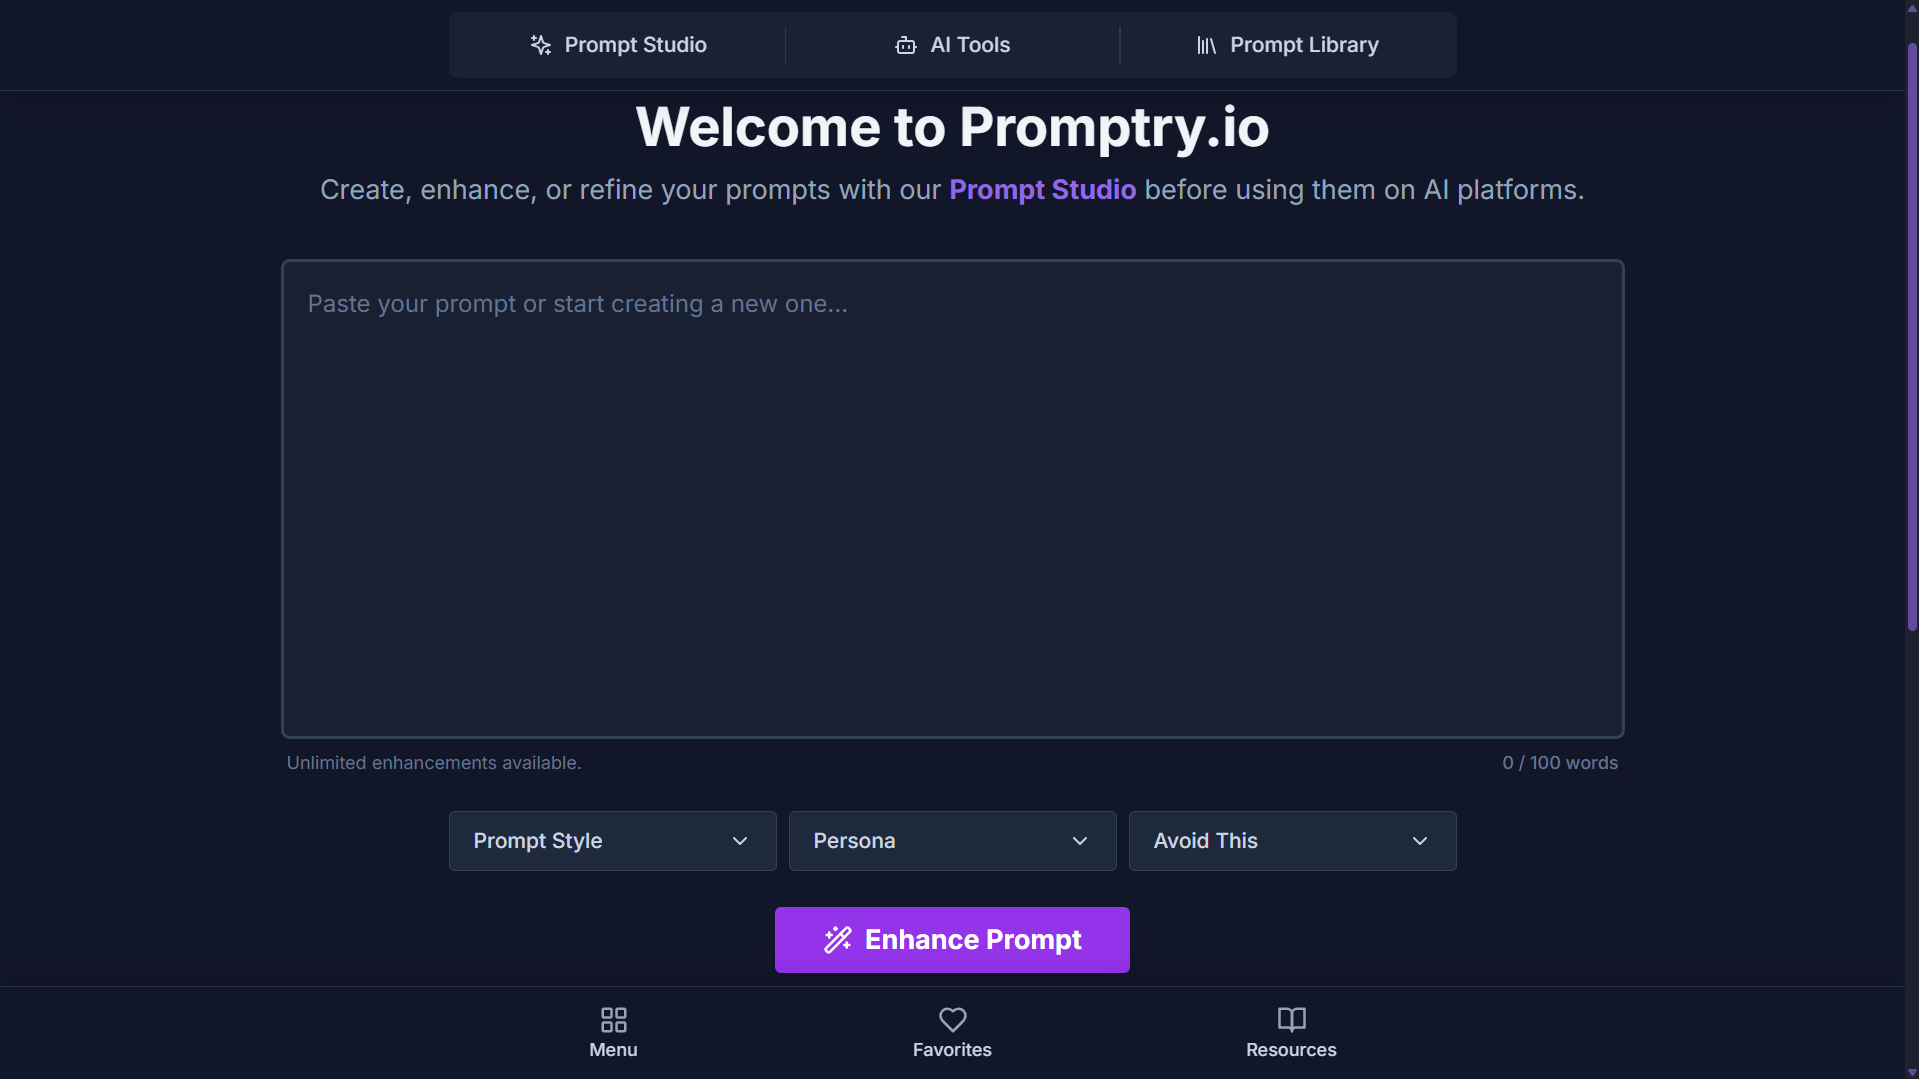Open the Prompt Style dropdown
Screen dimensions: 1919x1079
click(611, 840)
